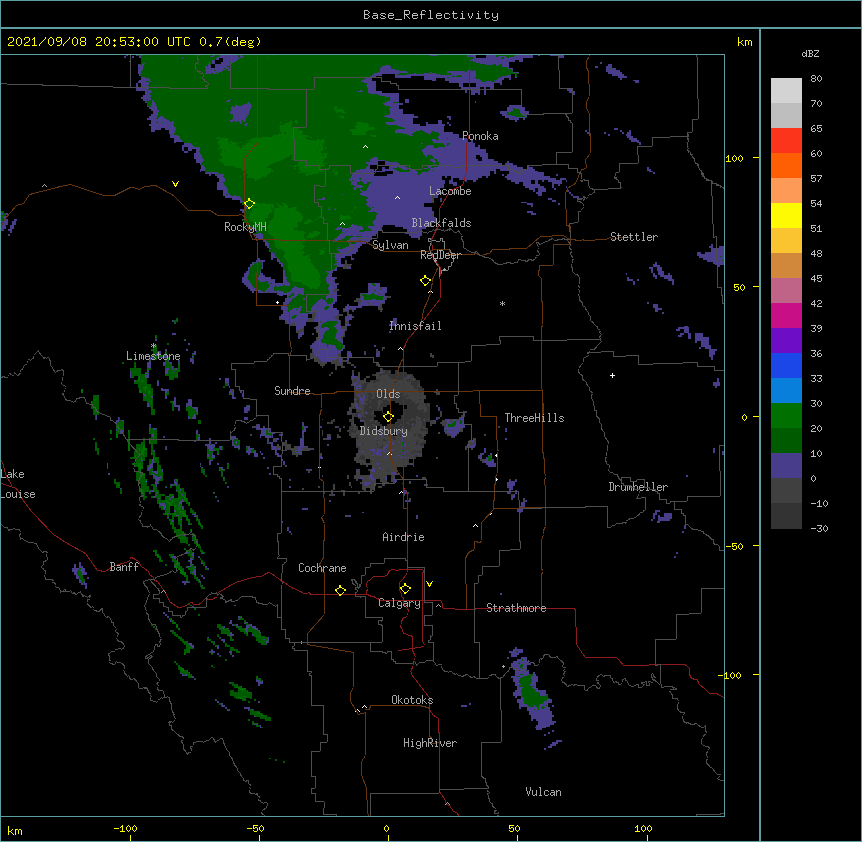Click the dusty pink 45-42 dBZ swatch
862x842 pixels.
(x=786, y=291)
